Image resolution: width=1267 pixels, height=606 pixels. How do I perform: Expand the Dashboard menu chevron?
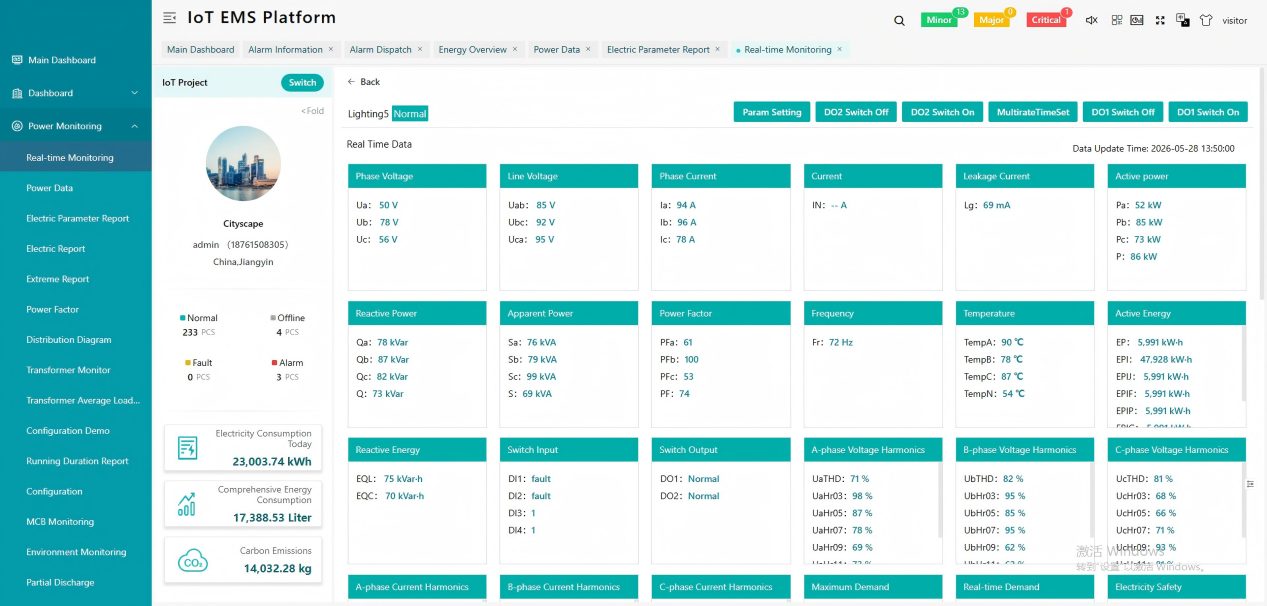pos(135,93)
